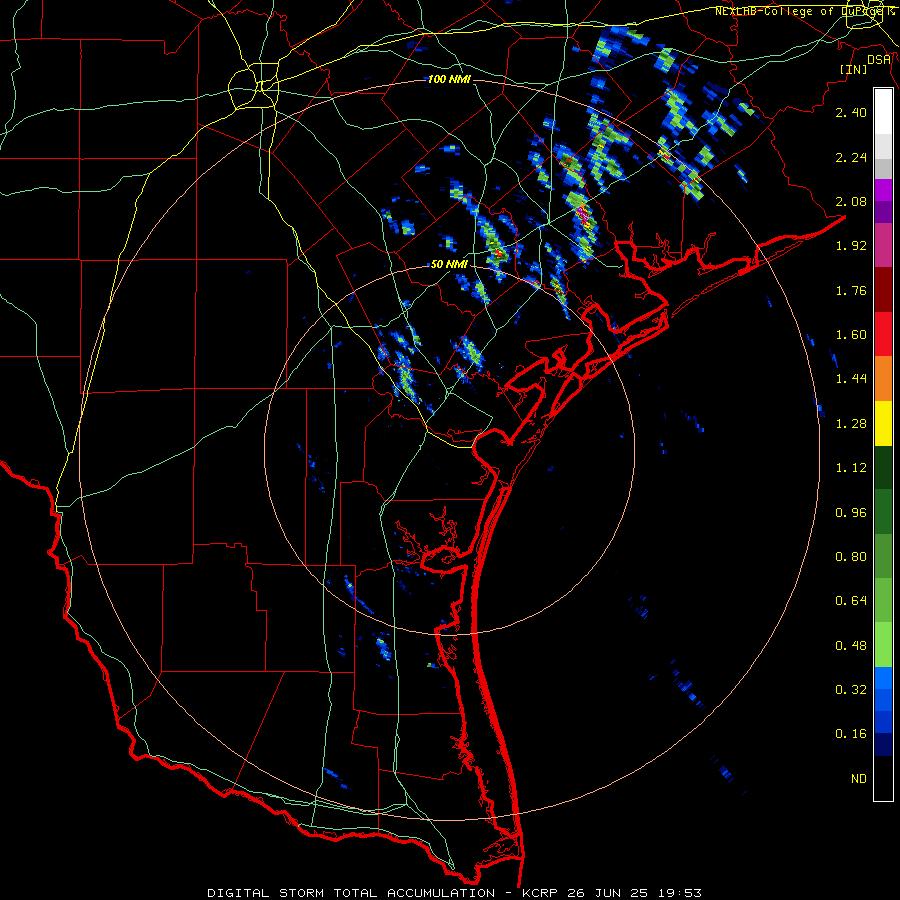
Task: Click the [IN] units label
Action: point(853,69)
